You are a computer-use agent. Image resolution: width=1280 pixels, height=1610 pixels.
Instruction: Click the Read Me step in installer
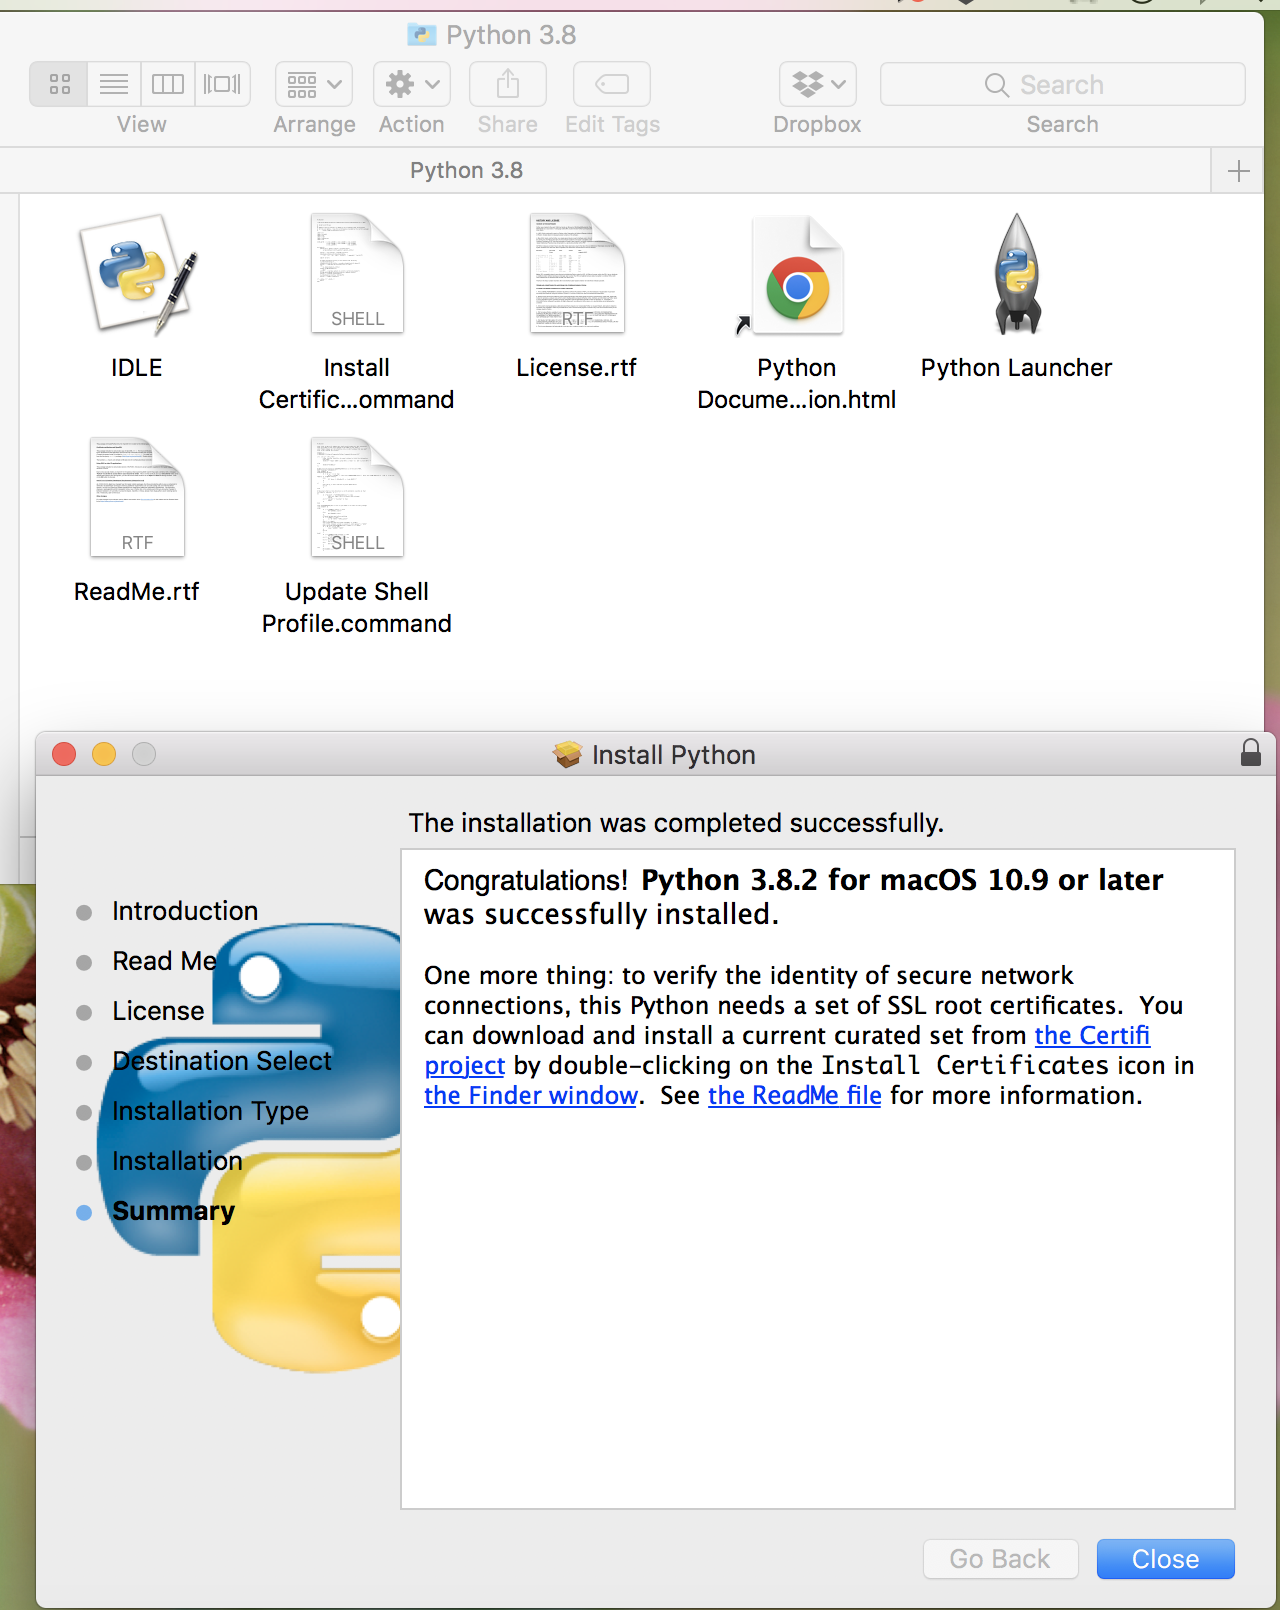tap(164, 961)
